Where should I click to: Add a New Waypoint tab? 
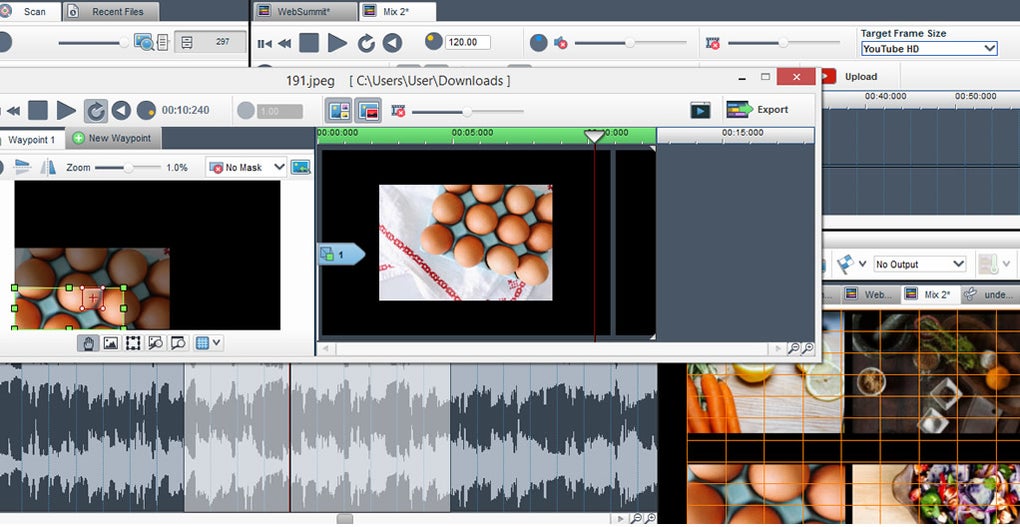113,139
